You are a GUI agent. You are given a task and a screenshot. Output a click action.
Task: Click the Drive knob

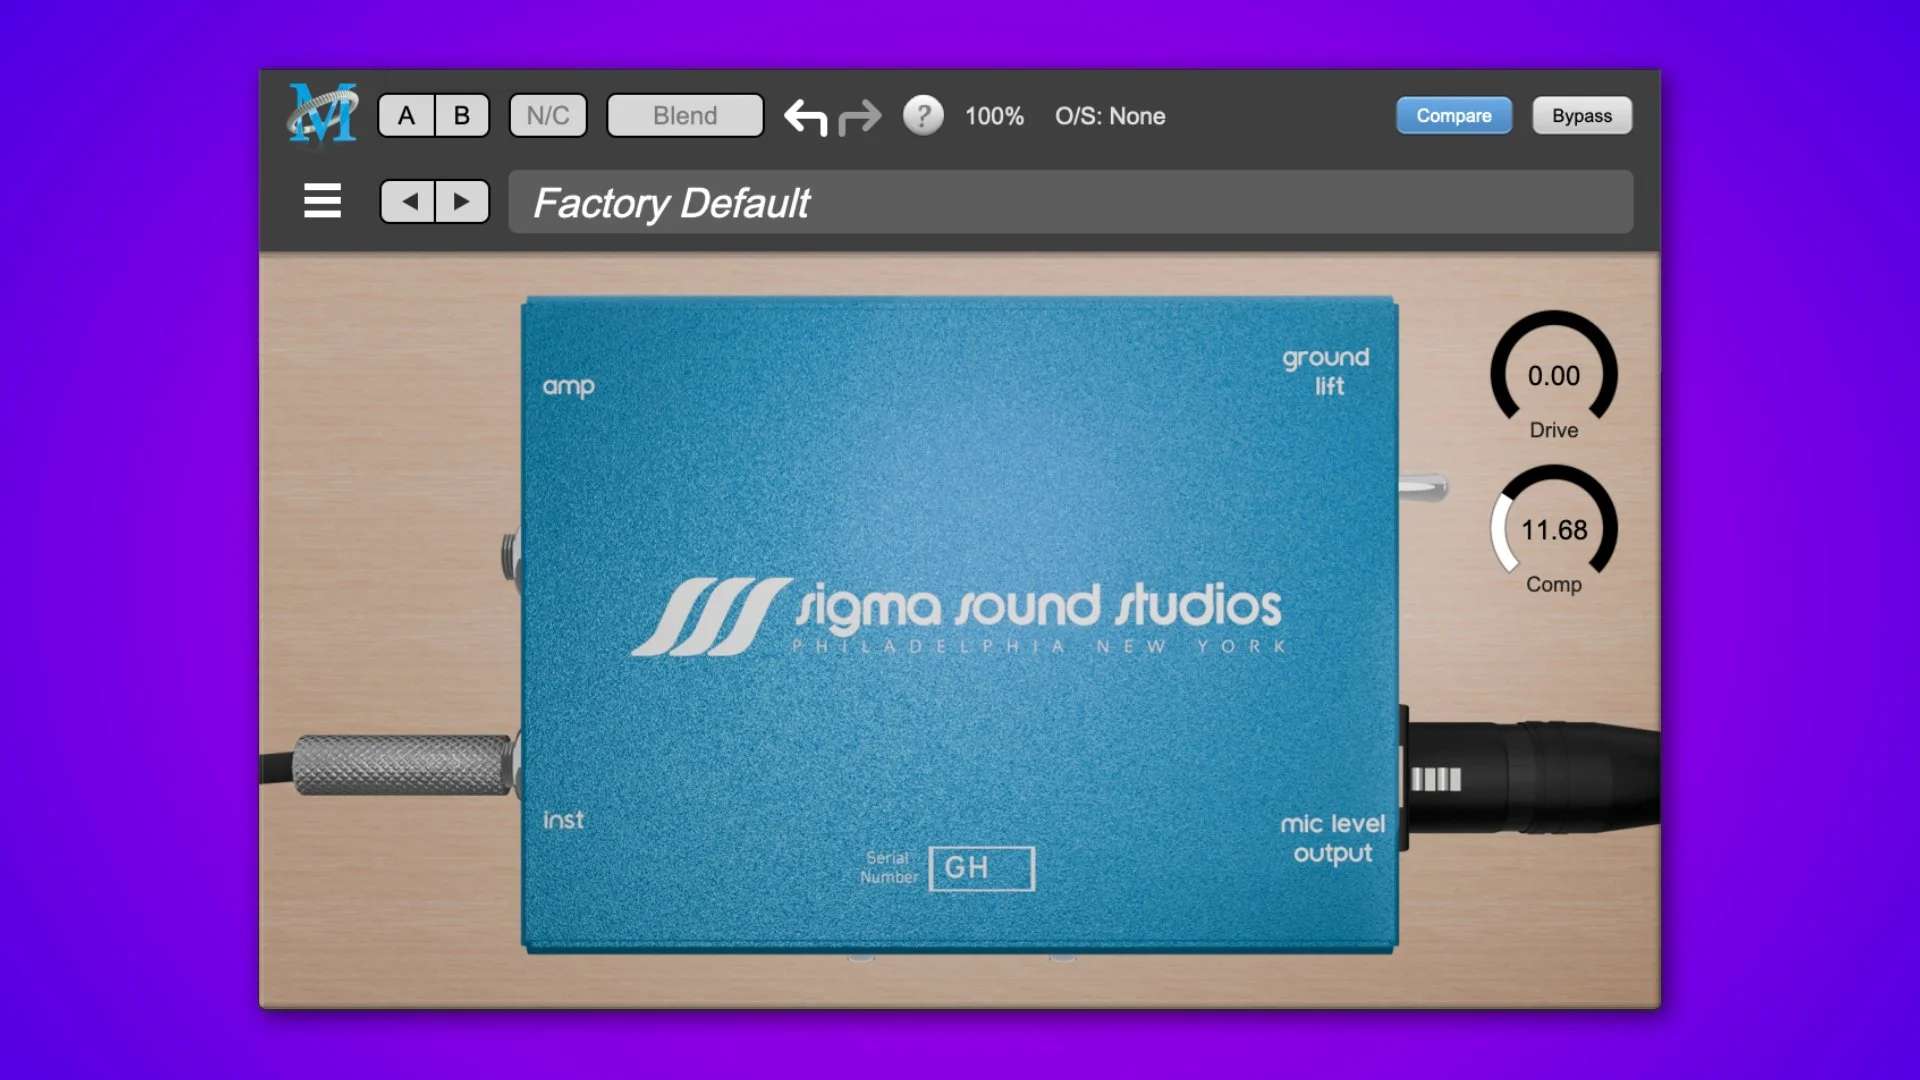tap(1553, 375)
